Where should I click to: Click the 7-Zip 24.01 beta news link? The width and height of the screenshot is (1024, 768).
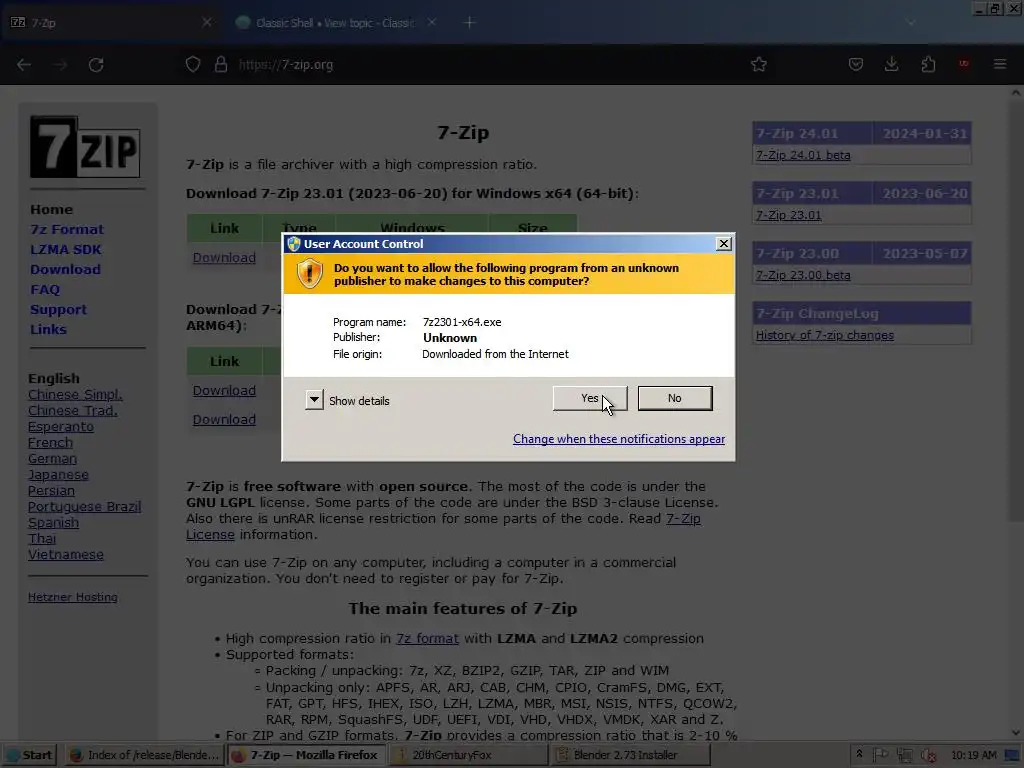point(803,155)
